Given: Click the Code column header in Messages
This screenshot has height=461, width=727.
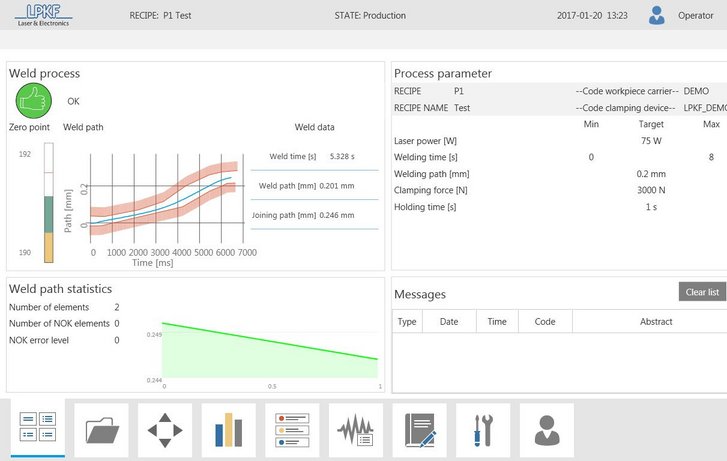Looking at the screenshot, I should pyautogui.click(x=544, y=321).
